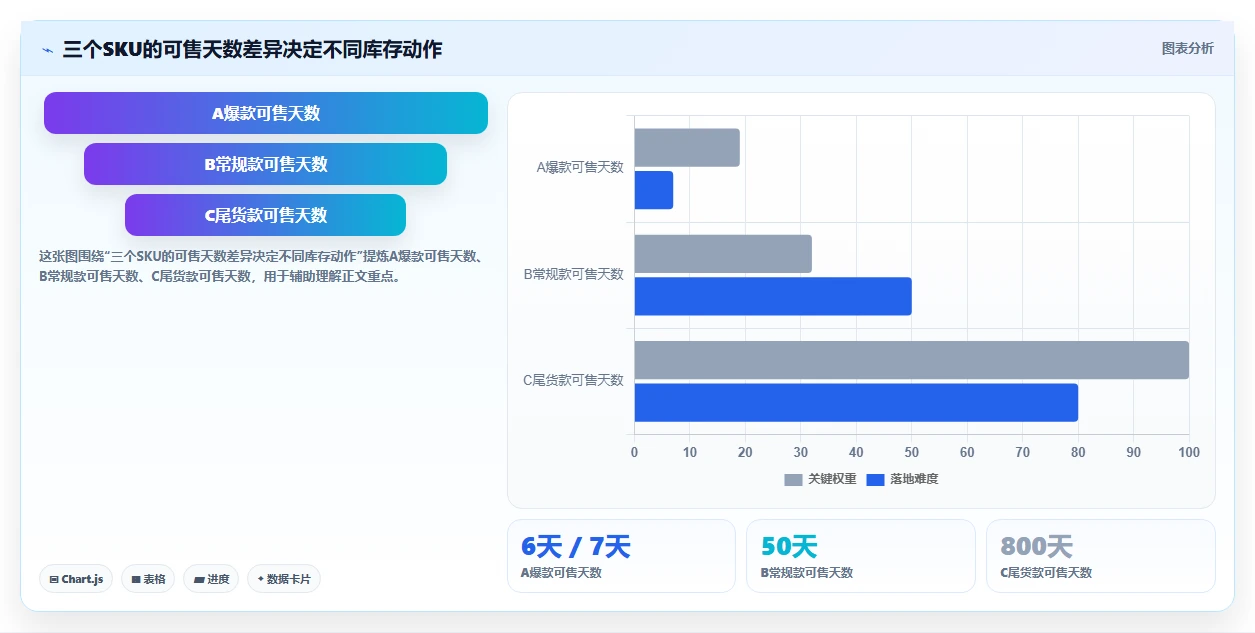Toggle the 关键权重 legend gray swatch
This screenshot has height=633, width=1255.
tap(793, 480)
